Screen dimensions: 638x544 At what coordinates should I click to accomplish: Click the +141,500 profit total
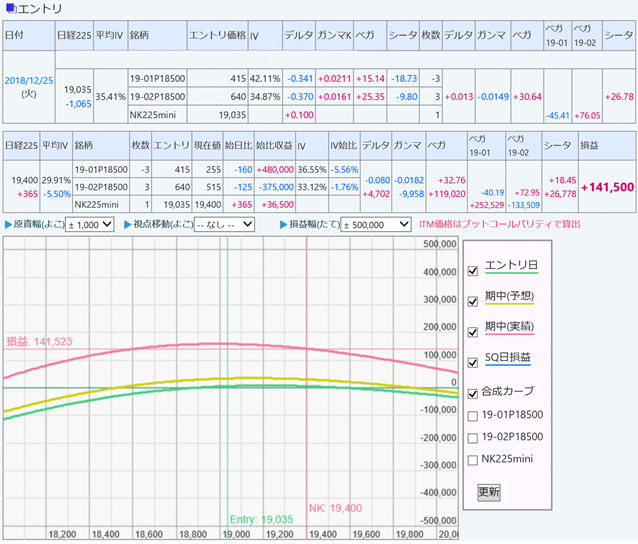click(607, 187)
